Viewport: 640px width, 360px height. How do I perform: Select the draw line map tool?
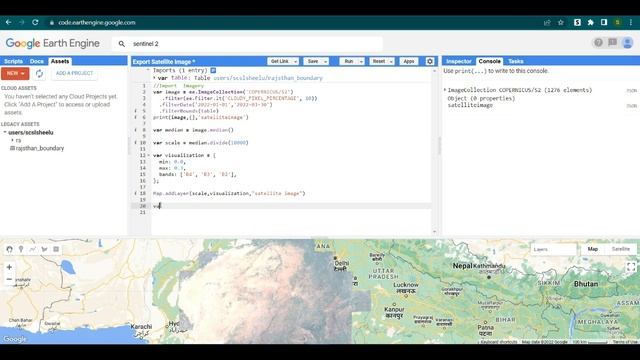(33, 249)
